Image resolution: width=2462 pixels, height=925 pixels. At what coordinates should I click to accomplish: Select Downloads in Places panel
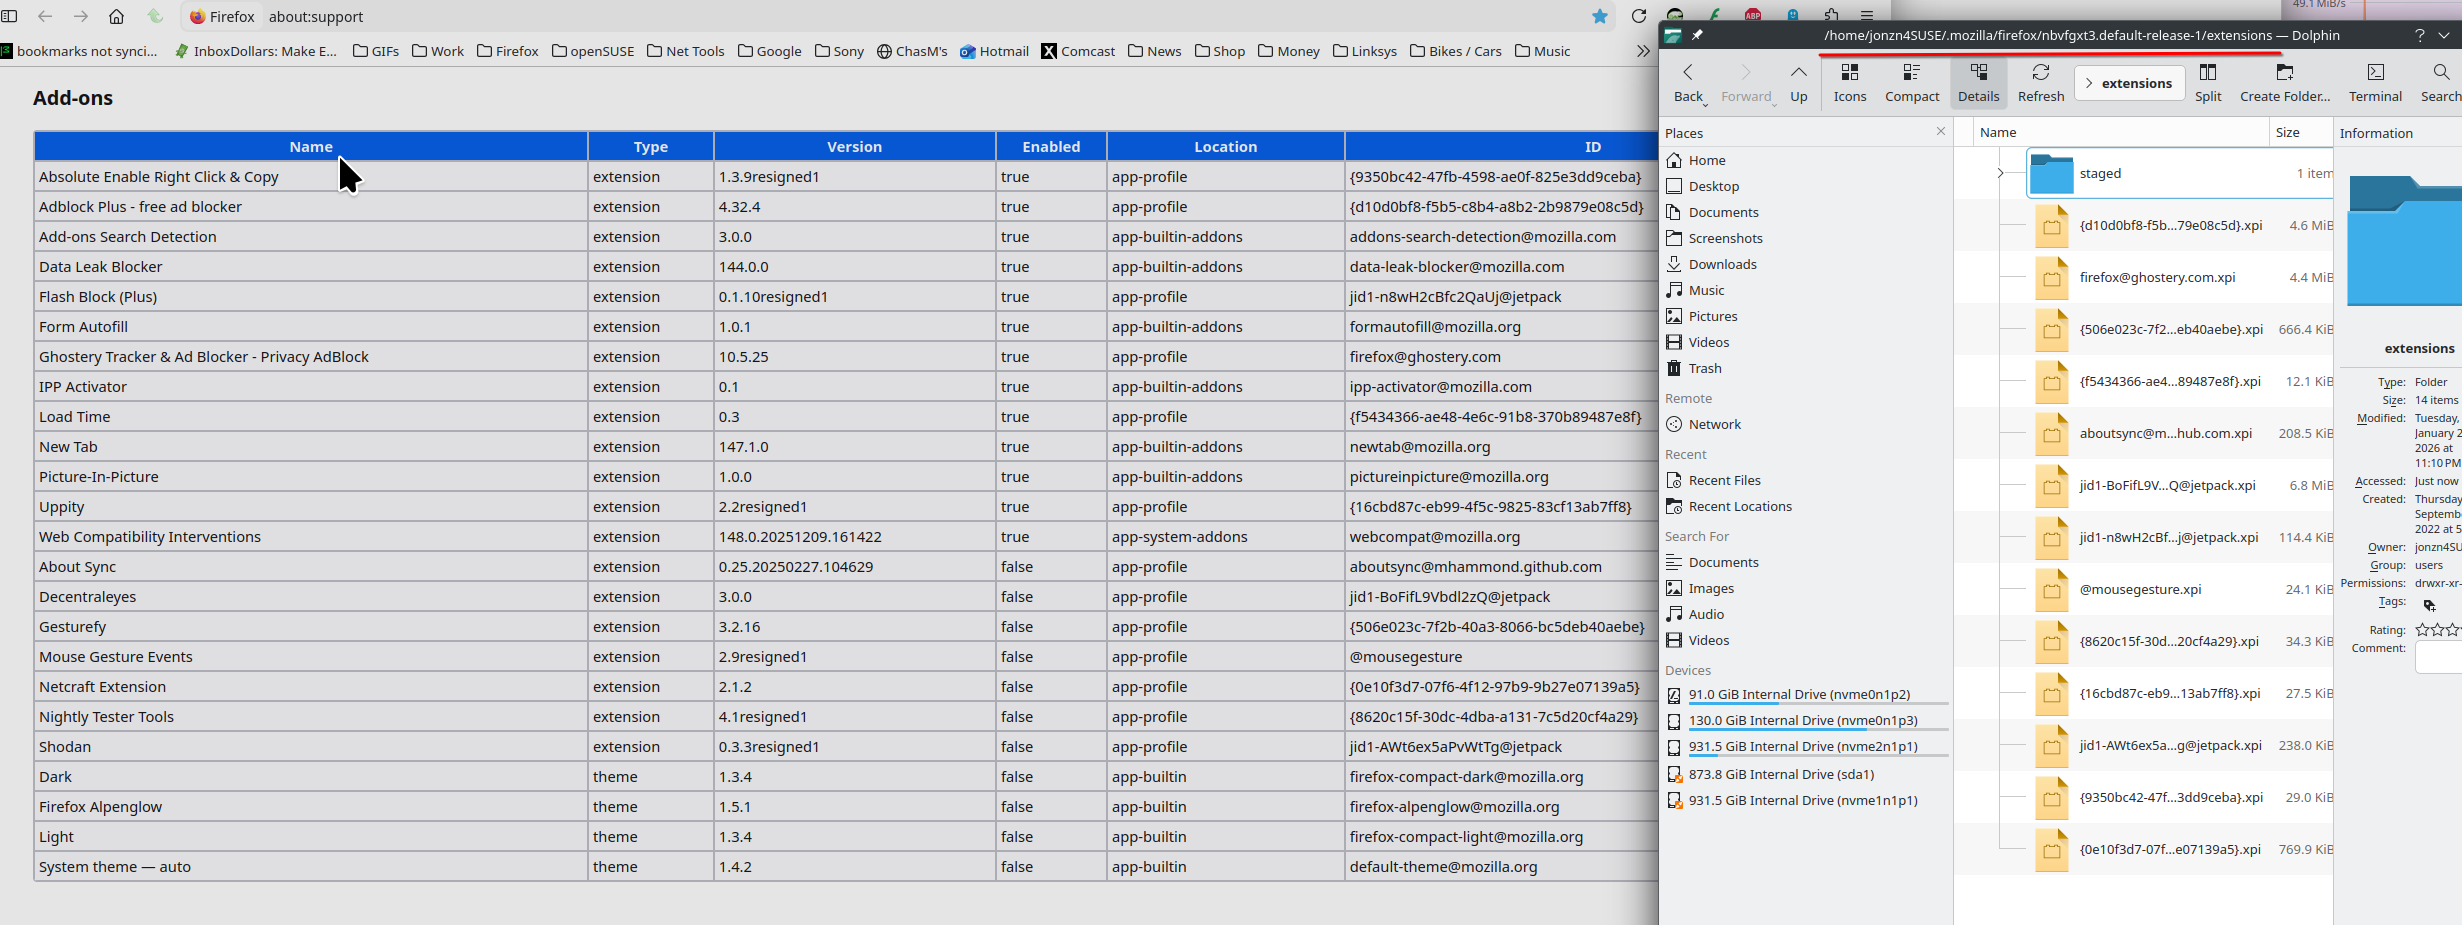(x=1722, y=264)
